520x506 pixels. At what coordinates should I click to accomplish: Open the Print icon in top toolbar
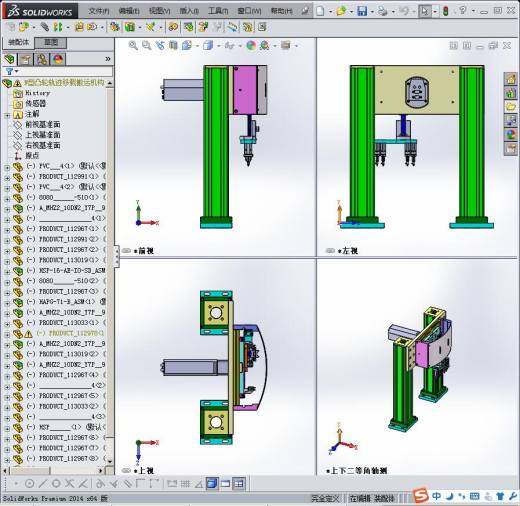click(x=383, y=11)
